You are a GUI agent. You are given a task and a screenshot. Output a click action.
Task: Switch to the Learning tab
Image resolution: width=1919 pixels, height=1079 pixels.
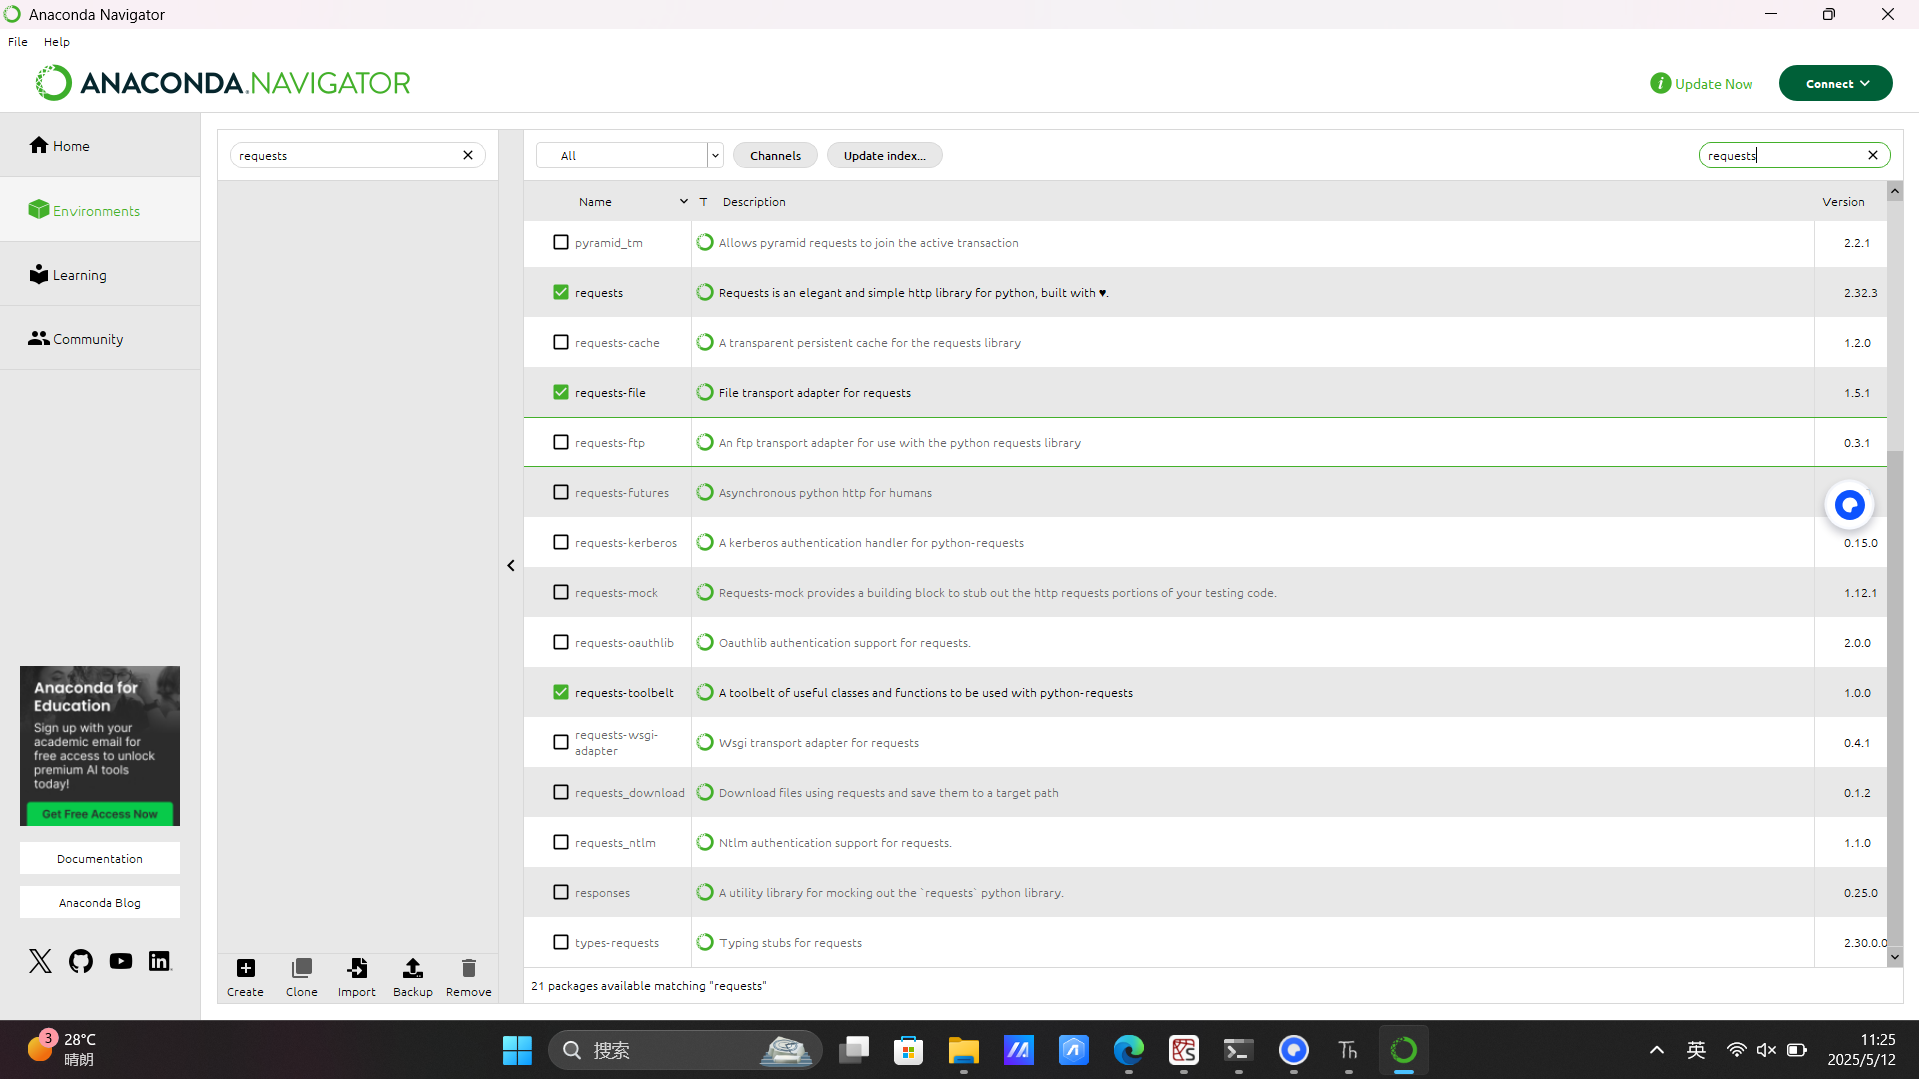tap(100, 274)
